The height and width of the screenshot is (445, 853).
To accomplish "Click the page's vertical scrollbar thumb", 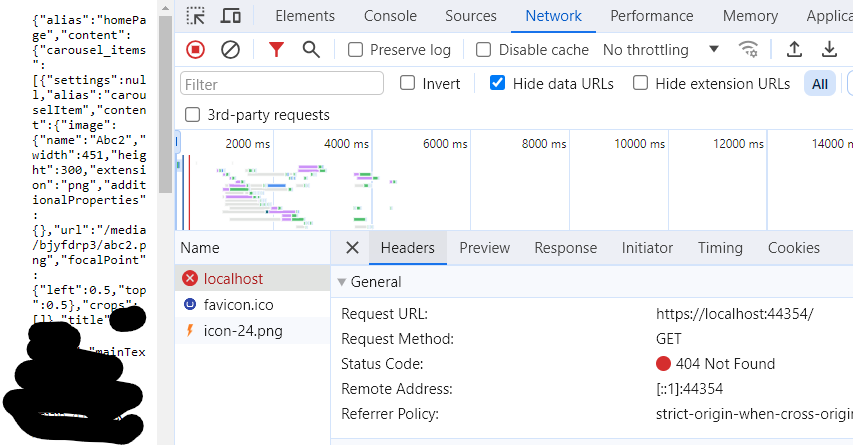I will (165, 104).
